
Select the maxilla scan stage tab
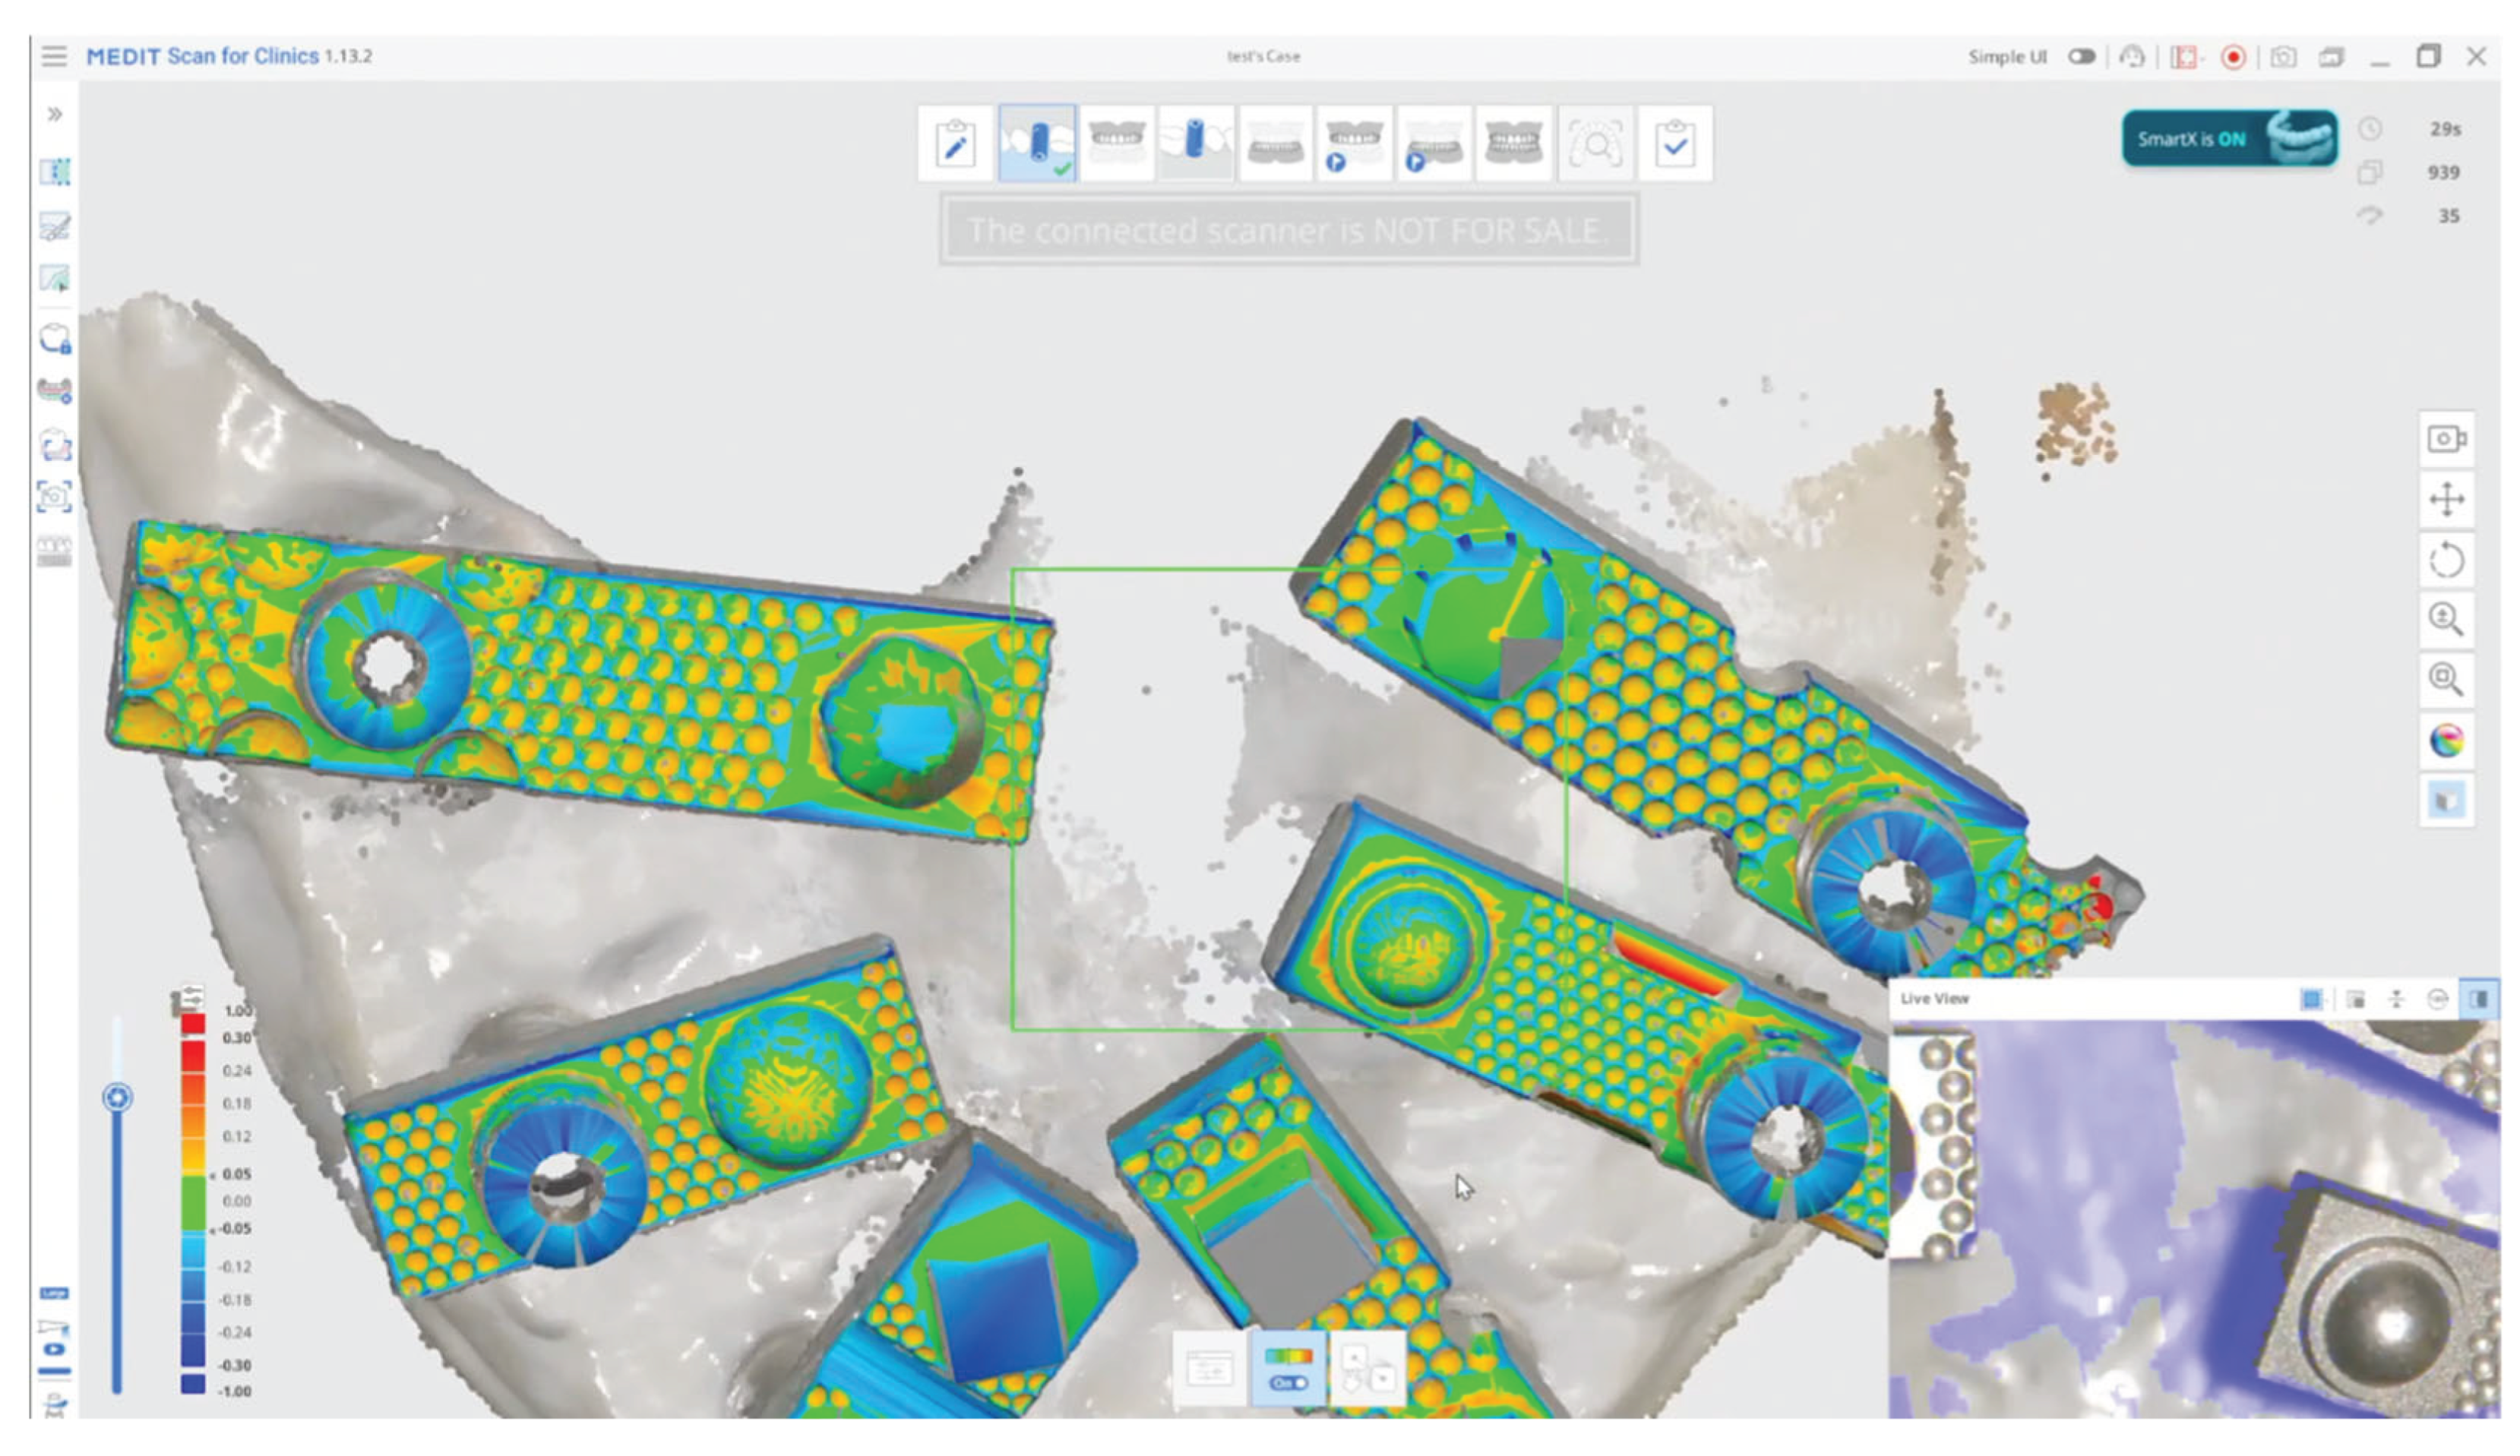pos(1117,144)
